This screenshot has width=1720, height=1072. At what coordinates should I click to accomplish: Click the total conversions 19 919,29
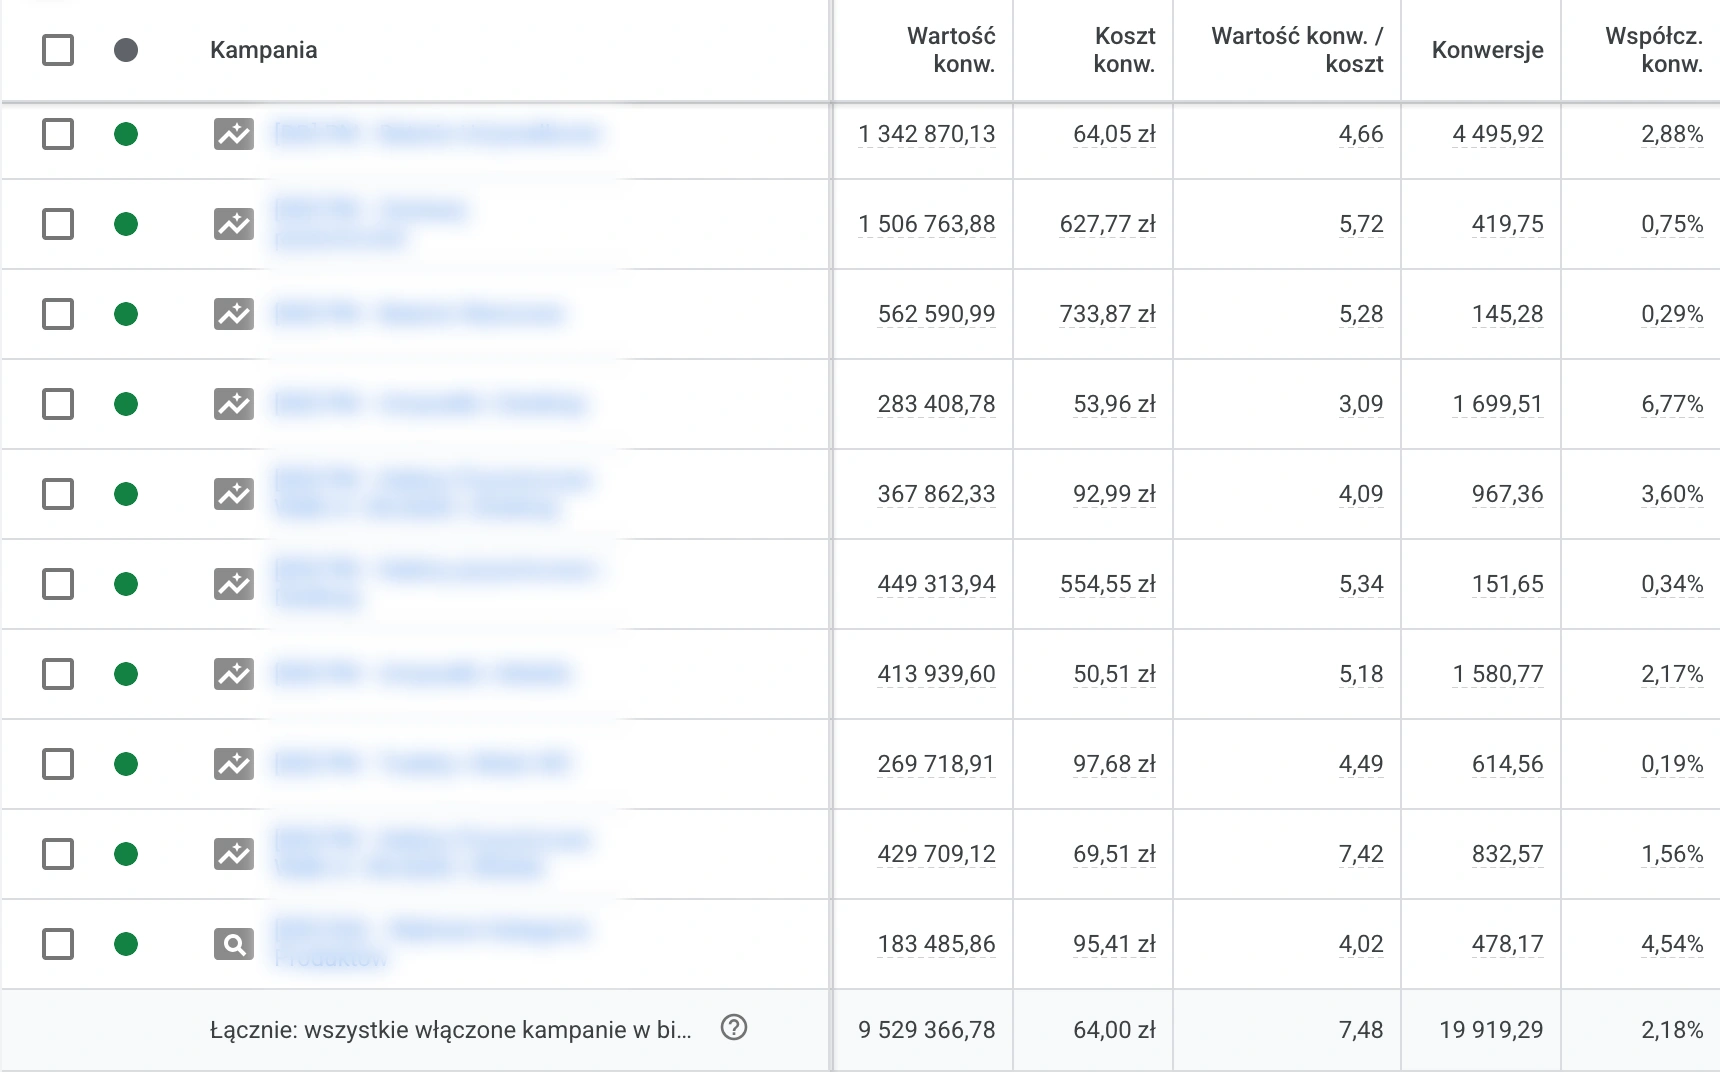[x=1491, y=1030]
